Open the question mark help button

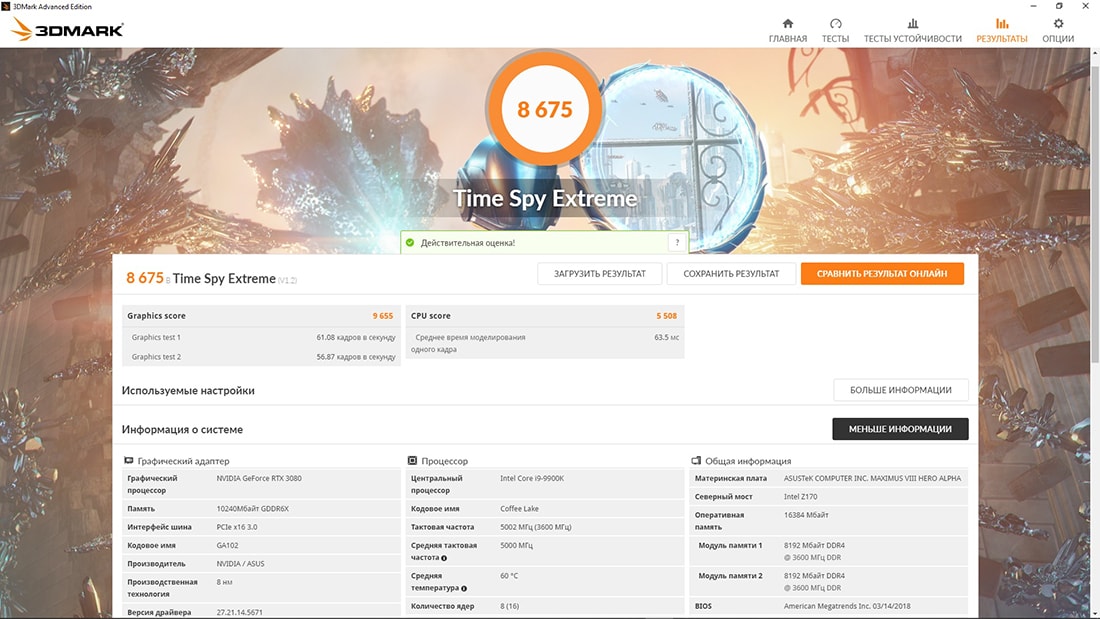[677, 243]
